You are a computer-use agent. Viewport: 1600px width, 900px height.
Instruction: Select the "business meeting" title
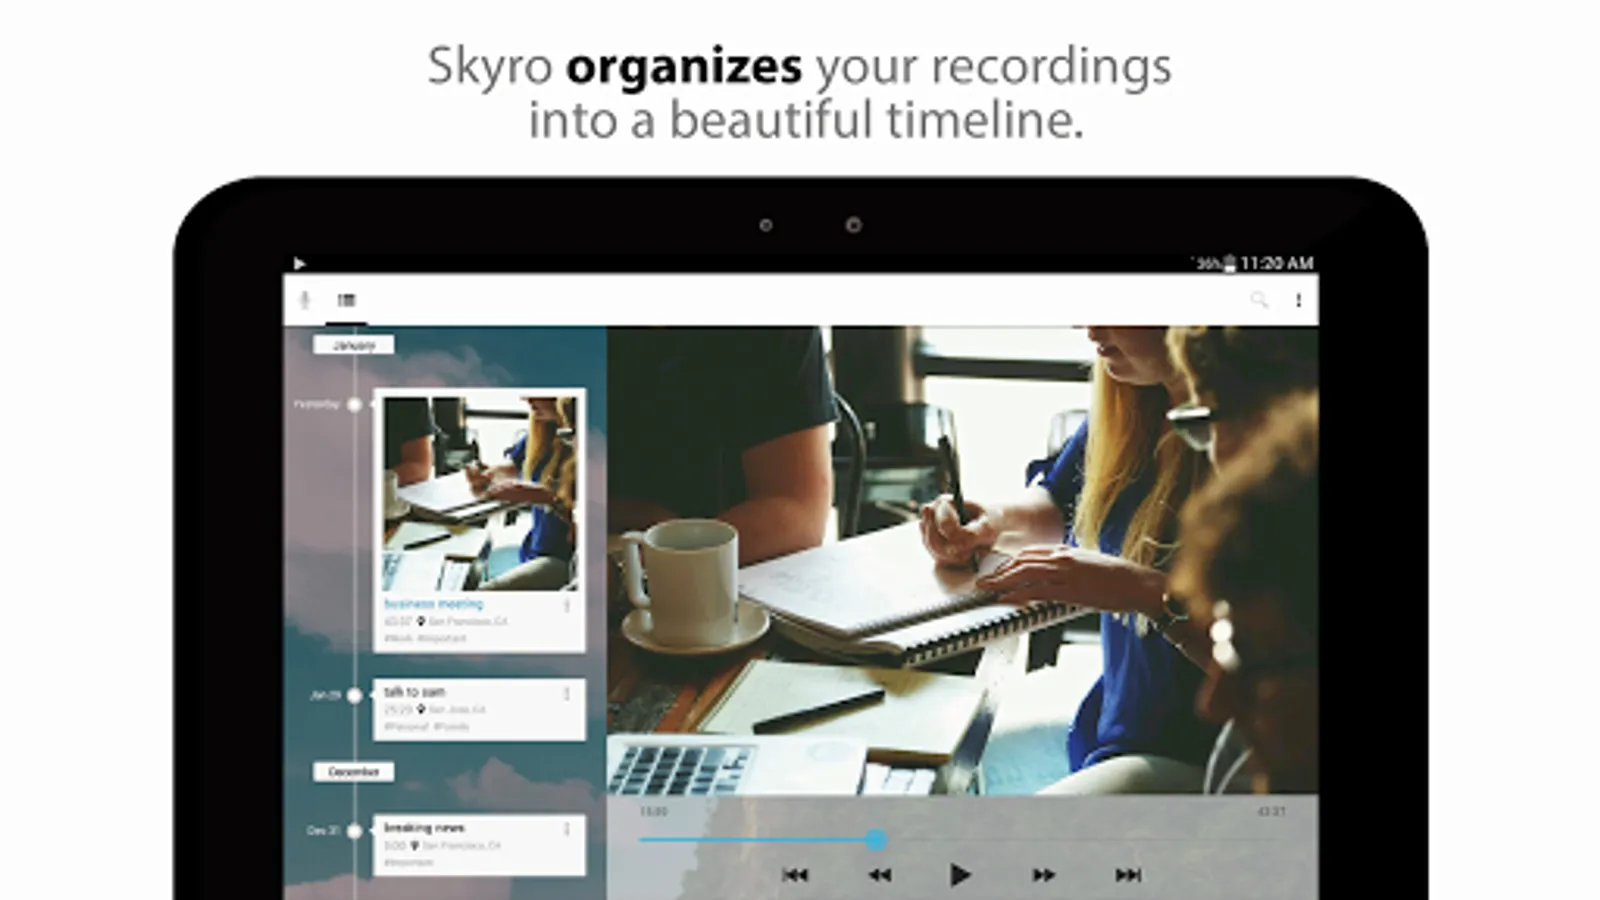434,604
